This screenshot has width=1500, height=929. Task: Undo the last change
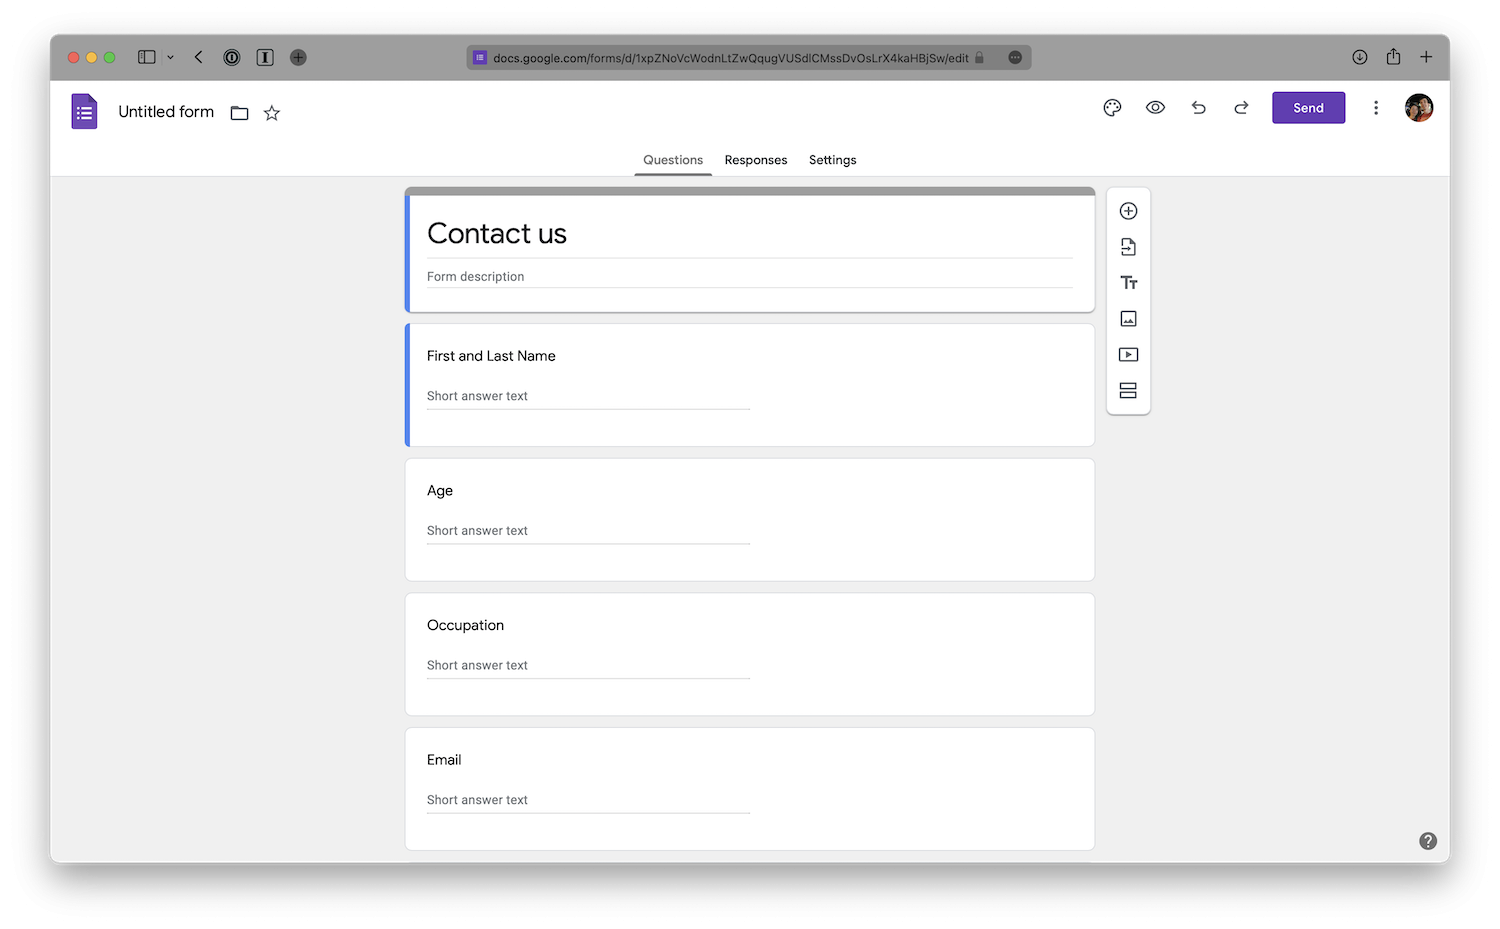tap(1198, 108)
